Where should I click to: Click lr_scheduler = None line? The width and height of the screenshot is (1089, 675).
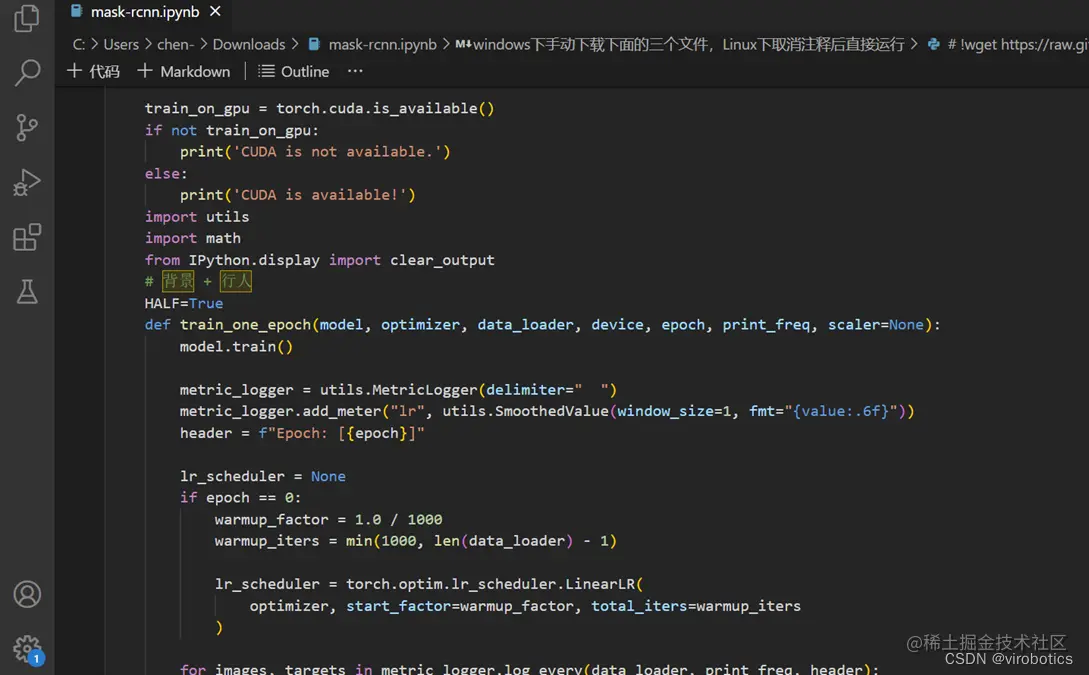click(x=263, y=476)
